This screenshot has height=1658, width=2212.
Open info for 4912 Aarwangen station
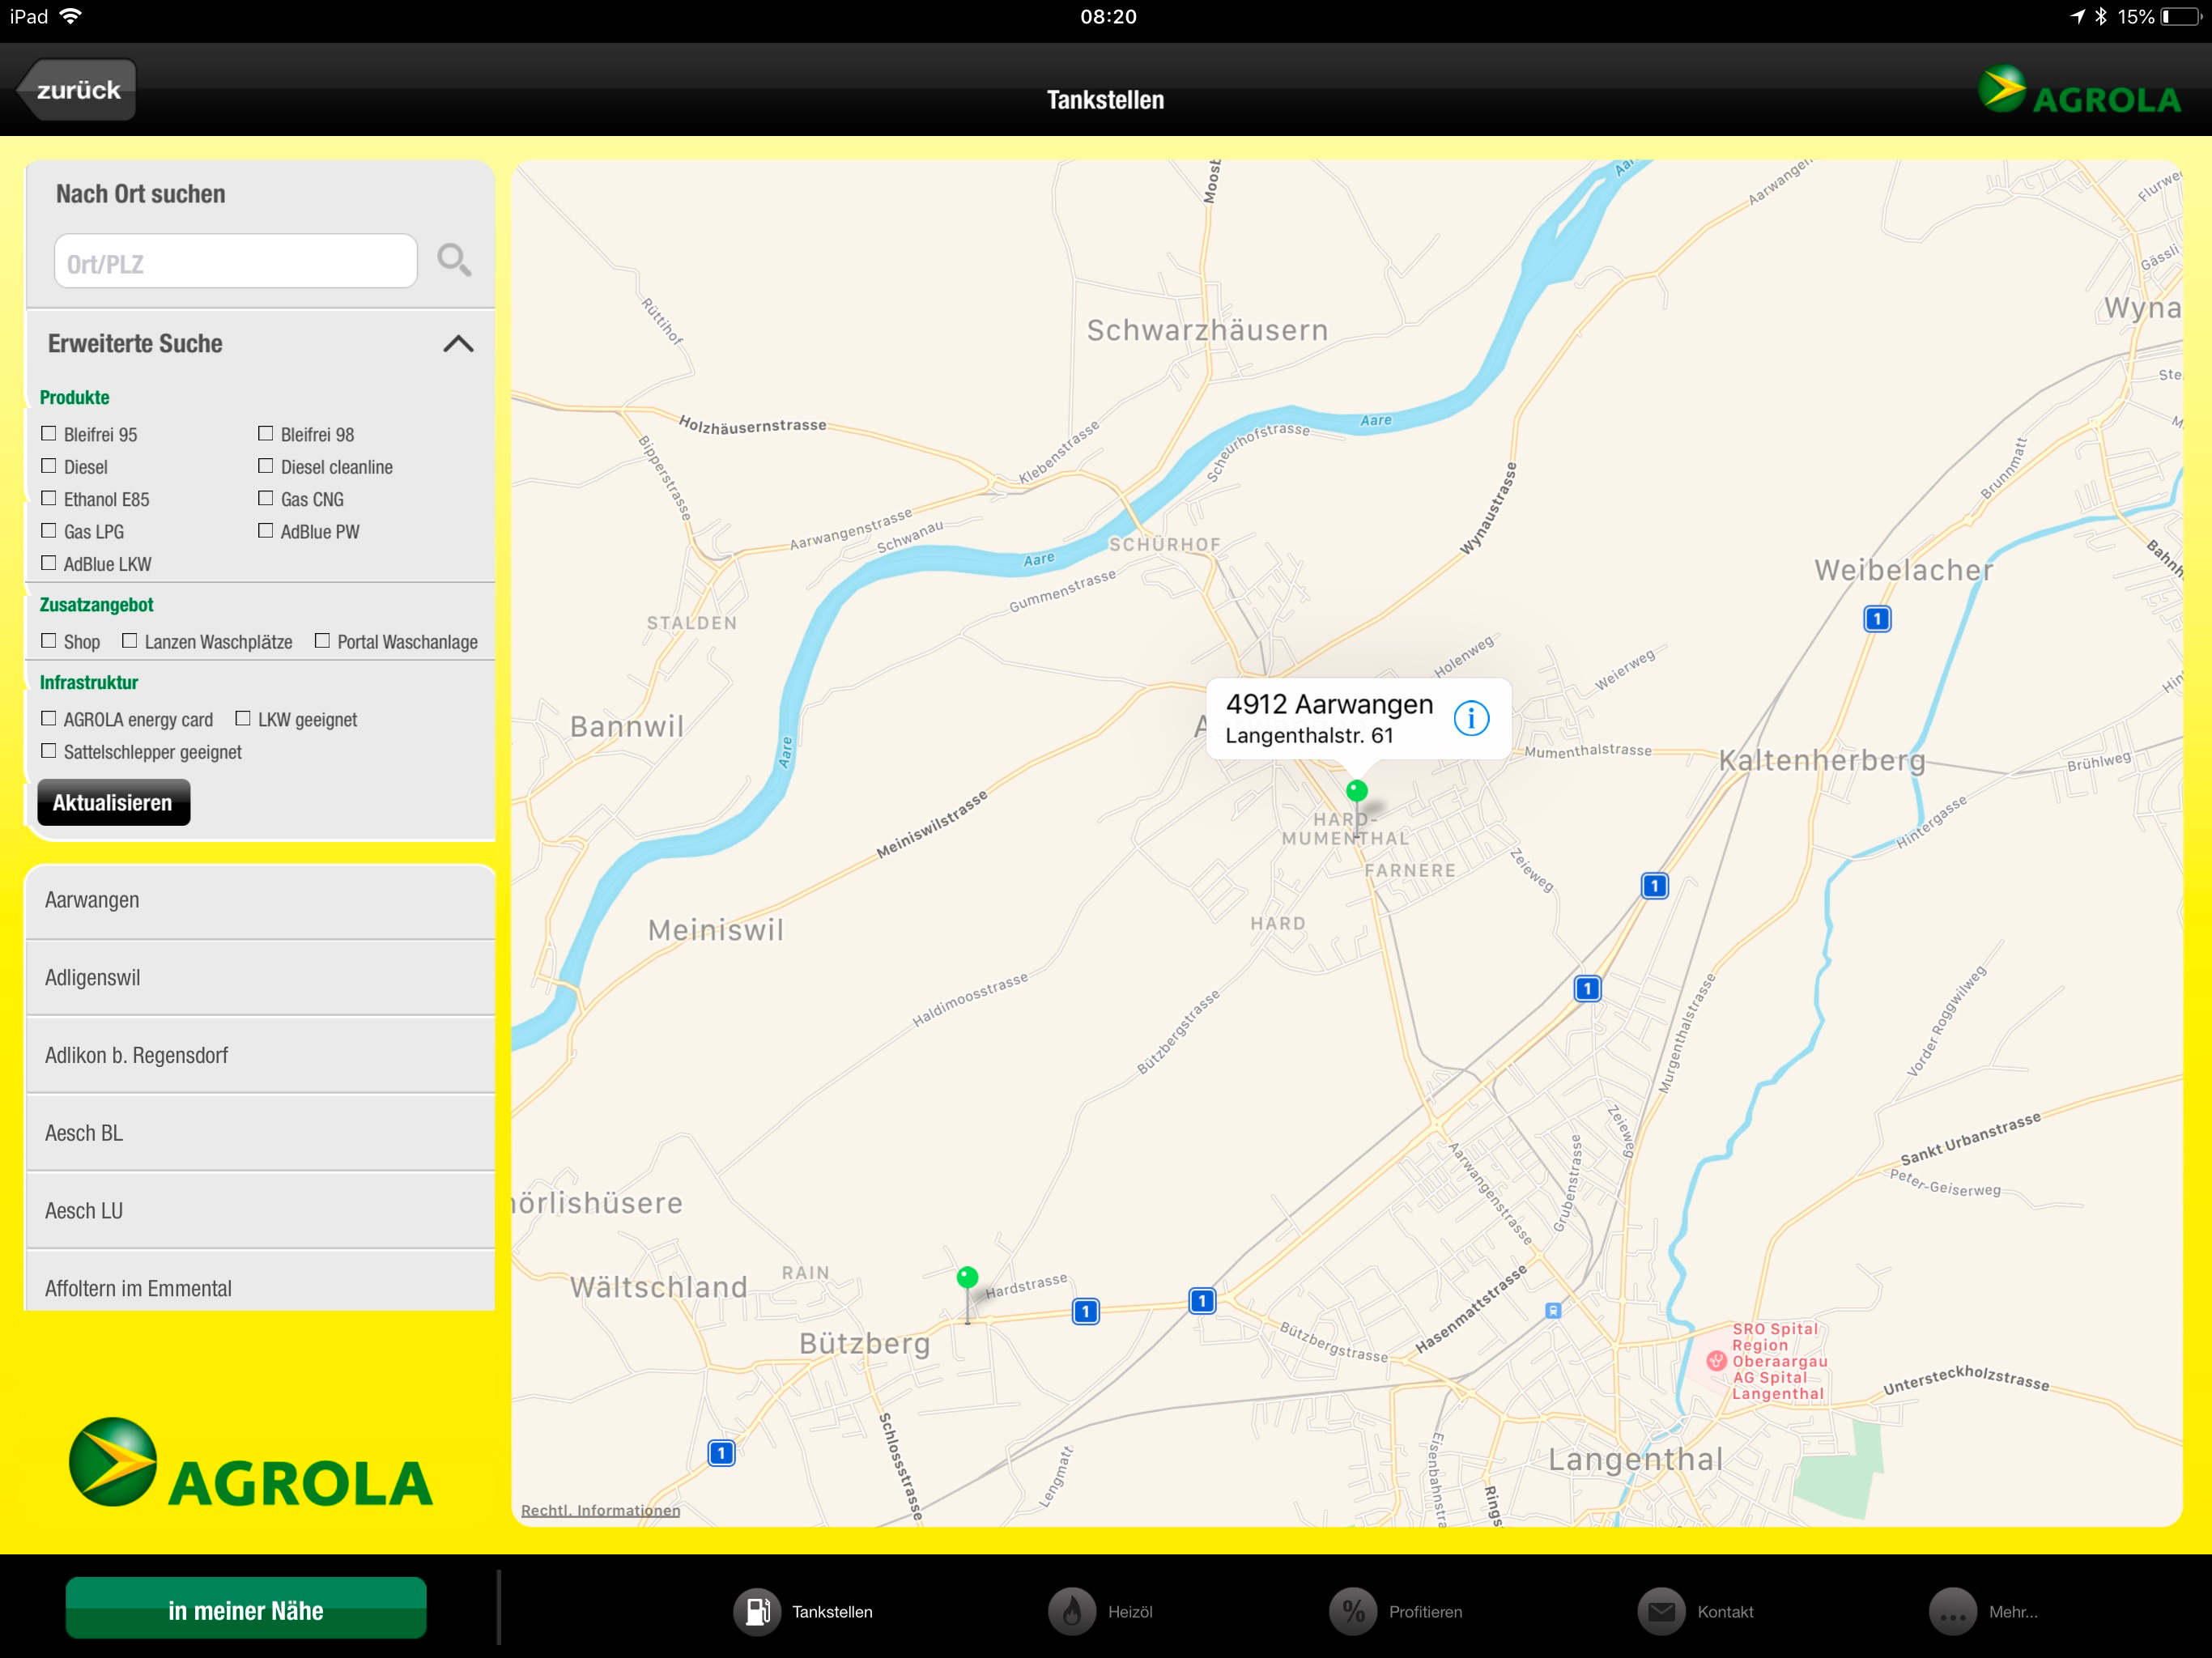(x=1471, y=718)
